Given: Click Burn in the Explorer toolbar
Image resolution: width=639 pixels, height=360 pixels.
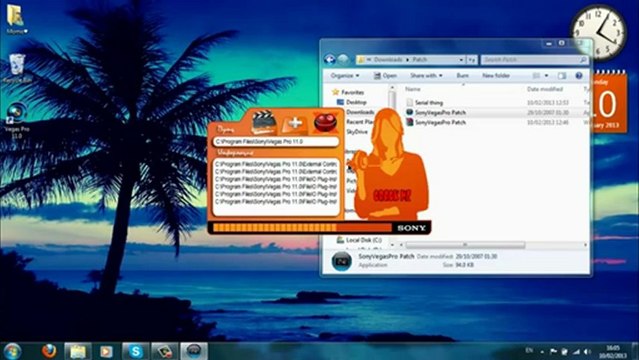Looking at the screenshot, I should pos(463,76).
